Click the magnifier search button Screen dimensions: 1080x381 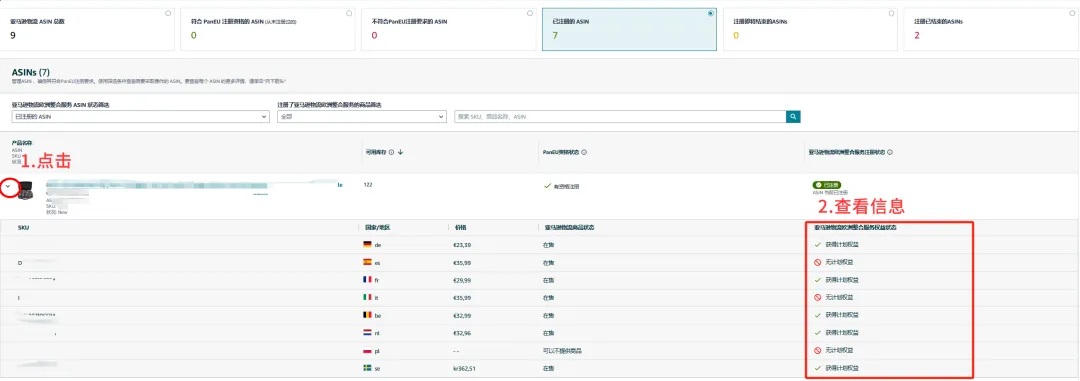(793, 117)
